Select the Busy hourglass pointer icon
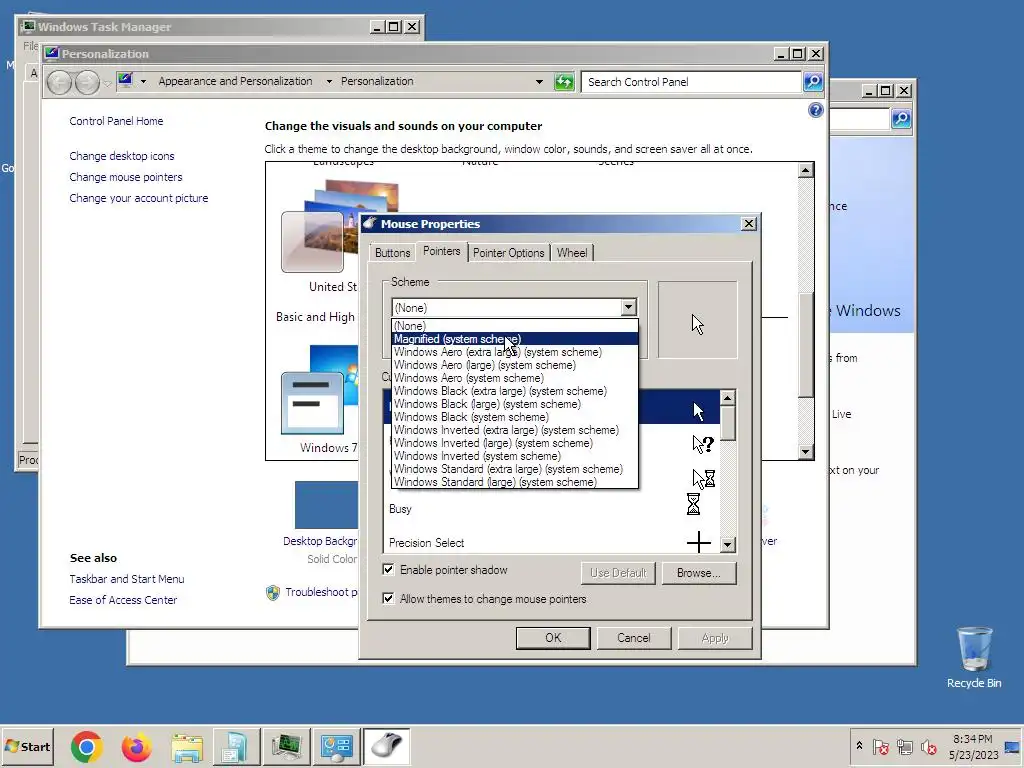1024x768 pixels. (x=694, y=504)
